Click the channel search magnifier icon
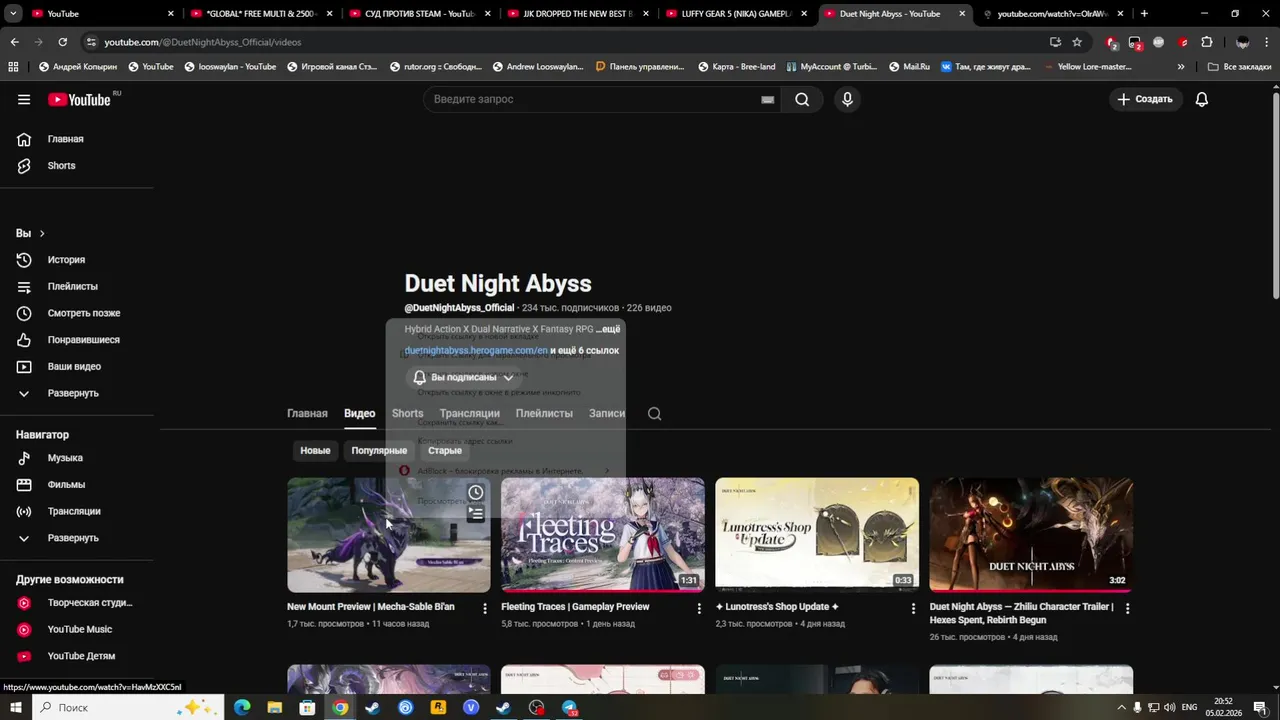Screen dimensions: 1280x720 (655, 414)
